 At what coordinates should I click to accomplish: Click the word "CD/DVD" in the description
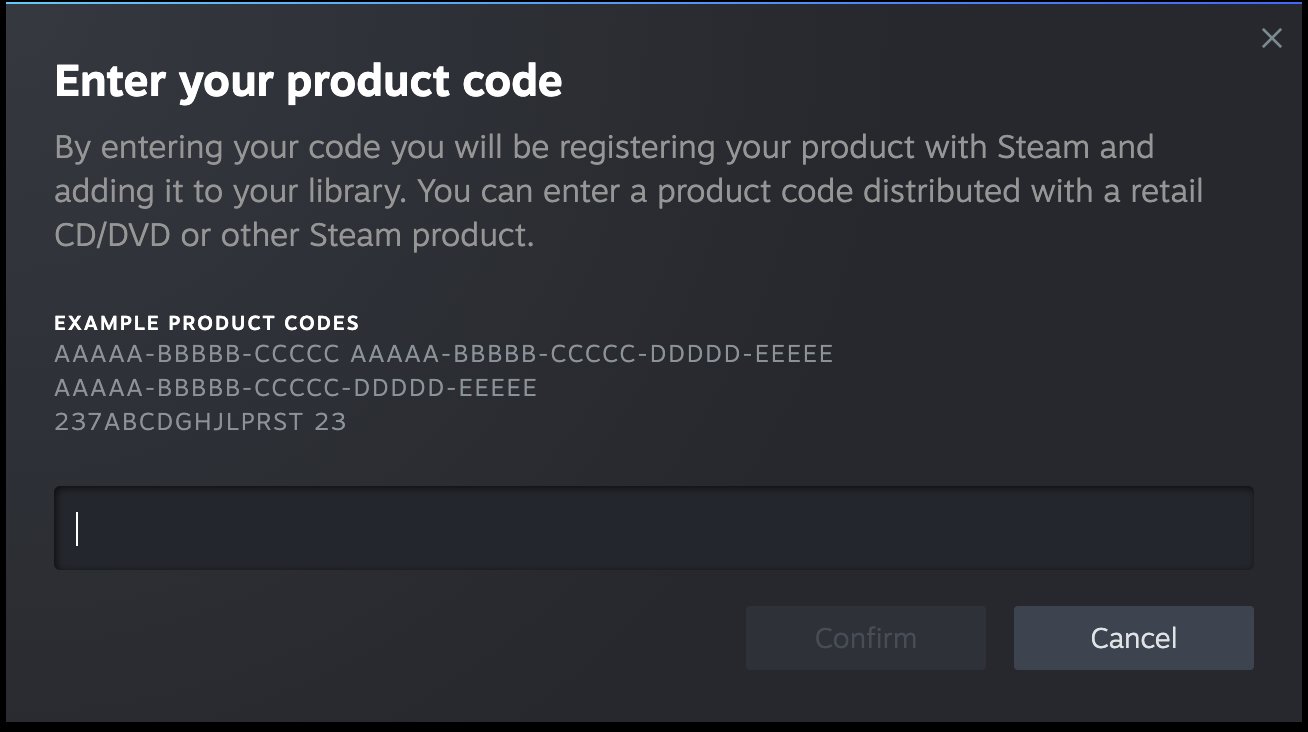pos(112,235)
